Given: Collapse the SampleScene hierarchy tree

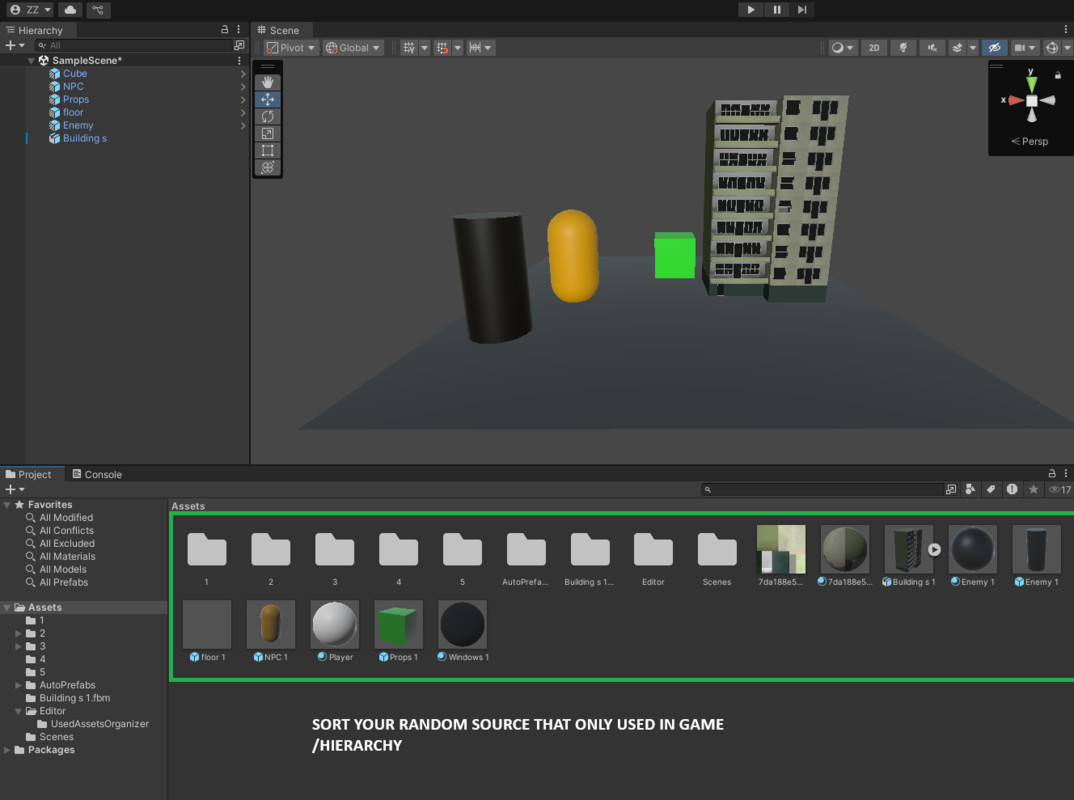Looking at the screenshot, I should point(31,61).
